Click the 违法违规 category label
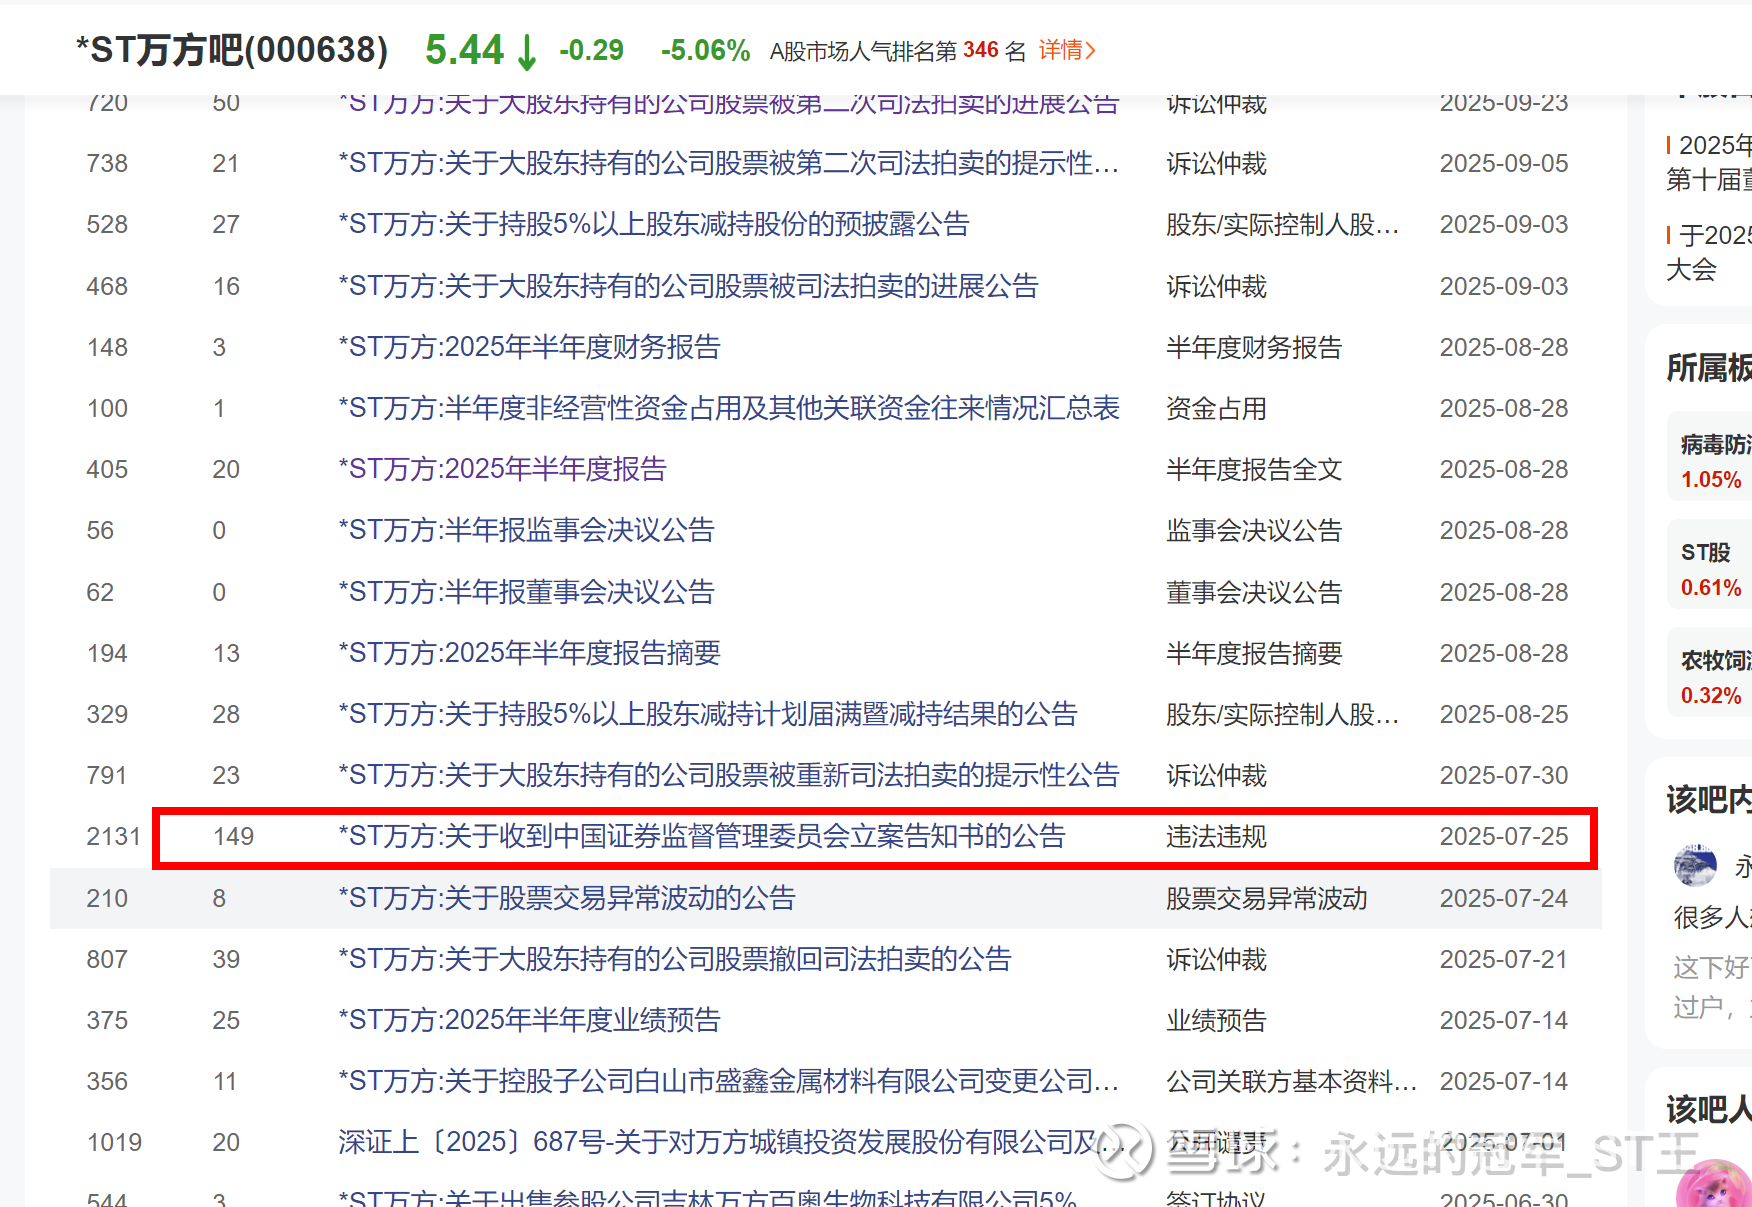1752x1207 pixels. pos(1216,836)
